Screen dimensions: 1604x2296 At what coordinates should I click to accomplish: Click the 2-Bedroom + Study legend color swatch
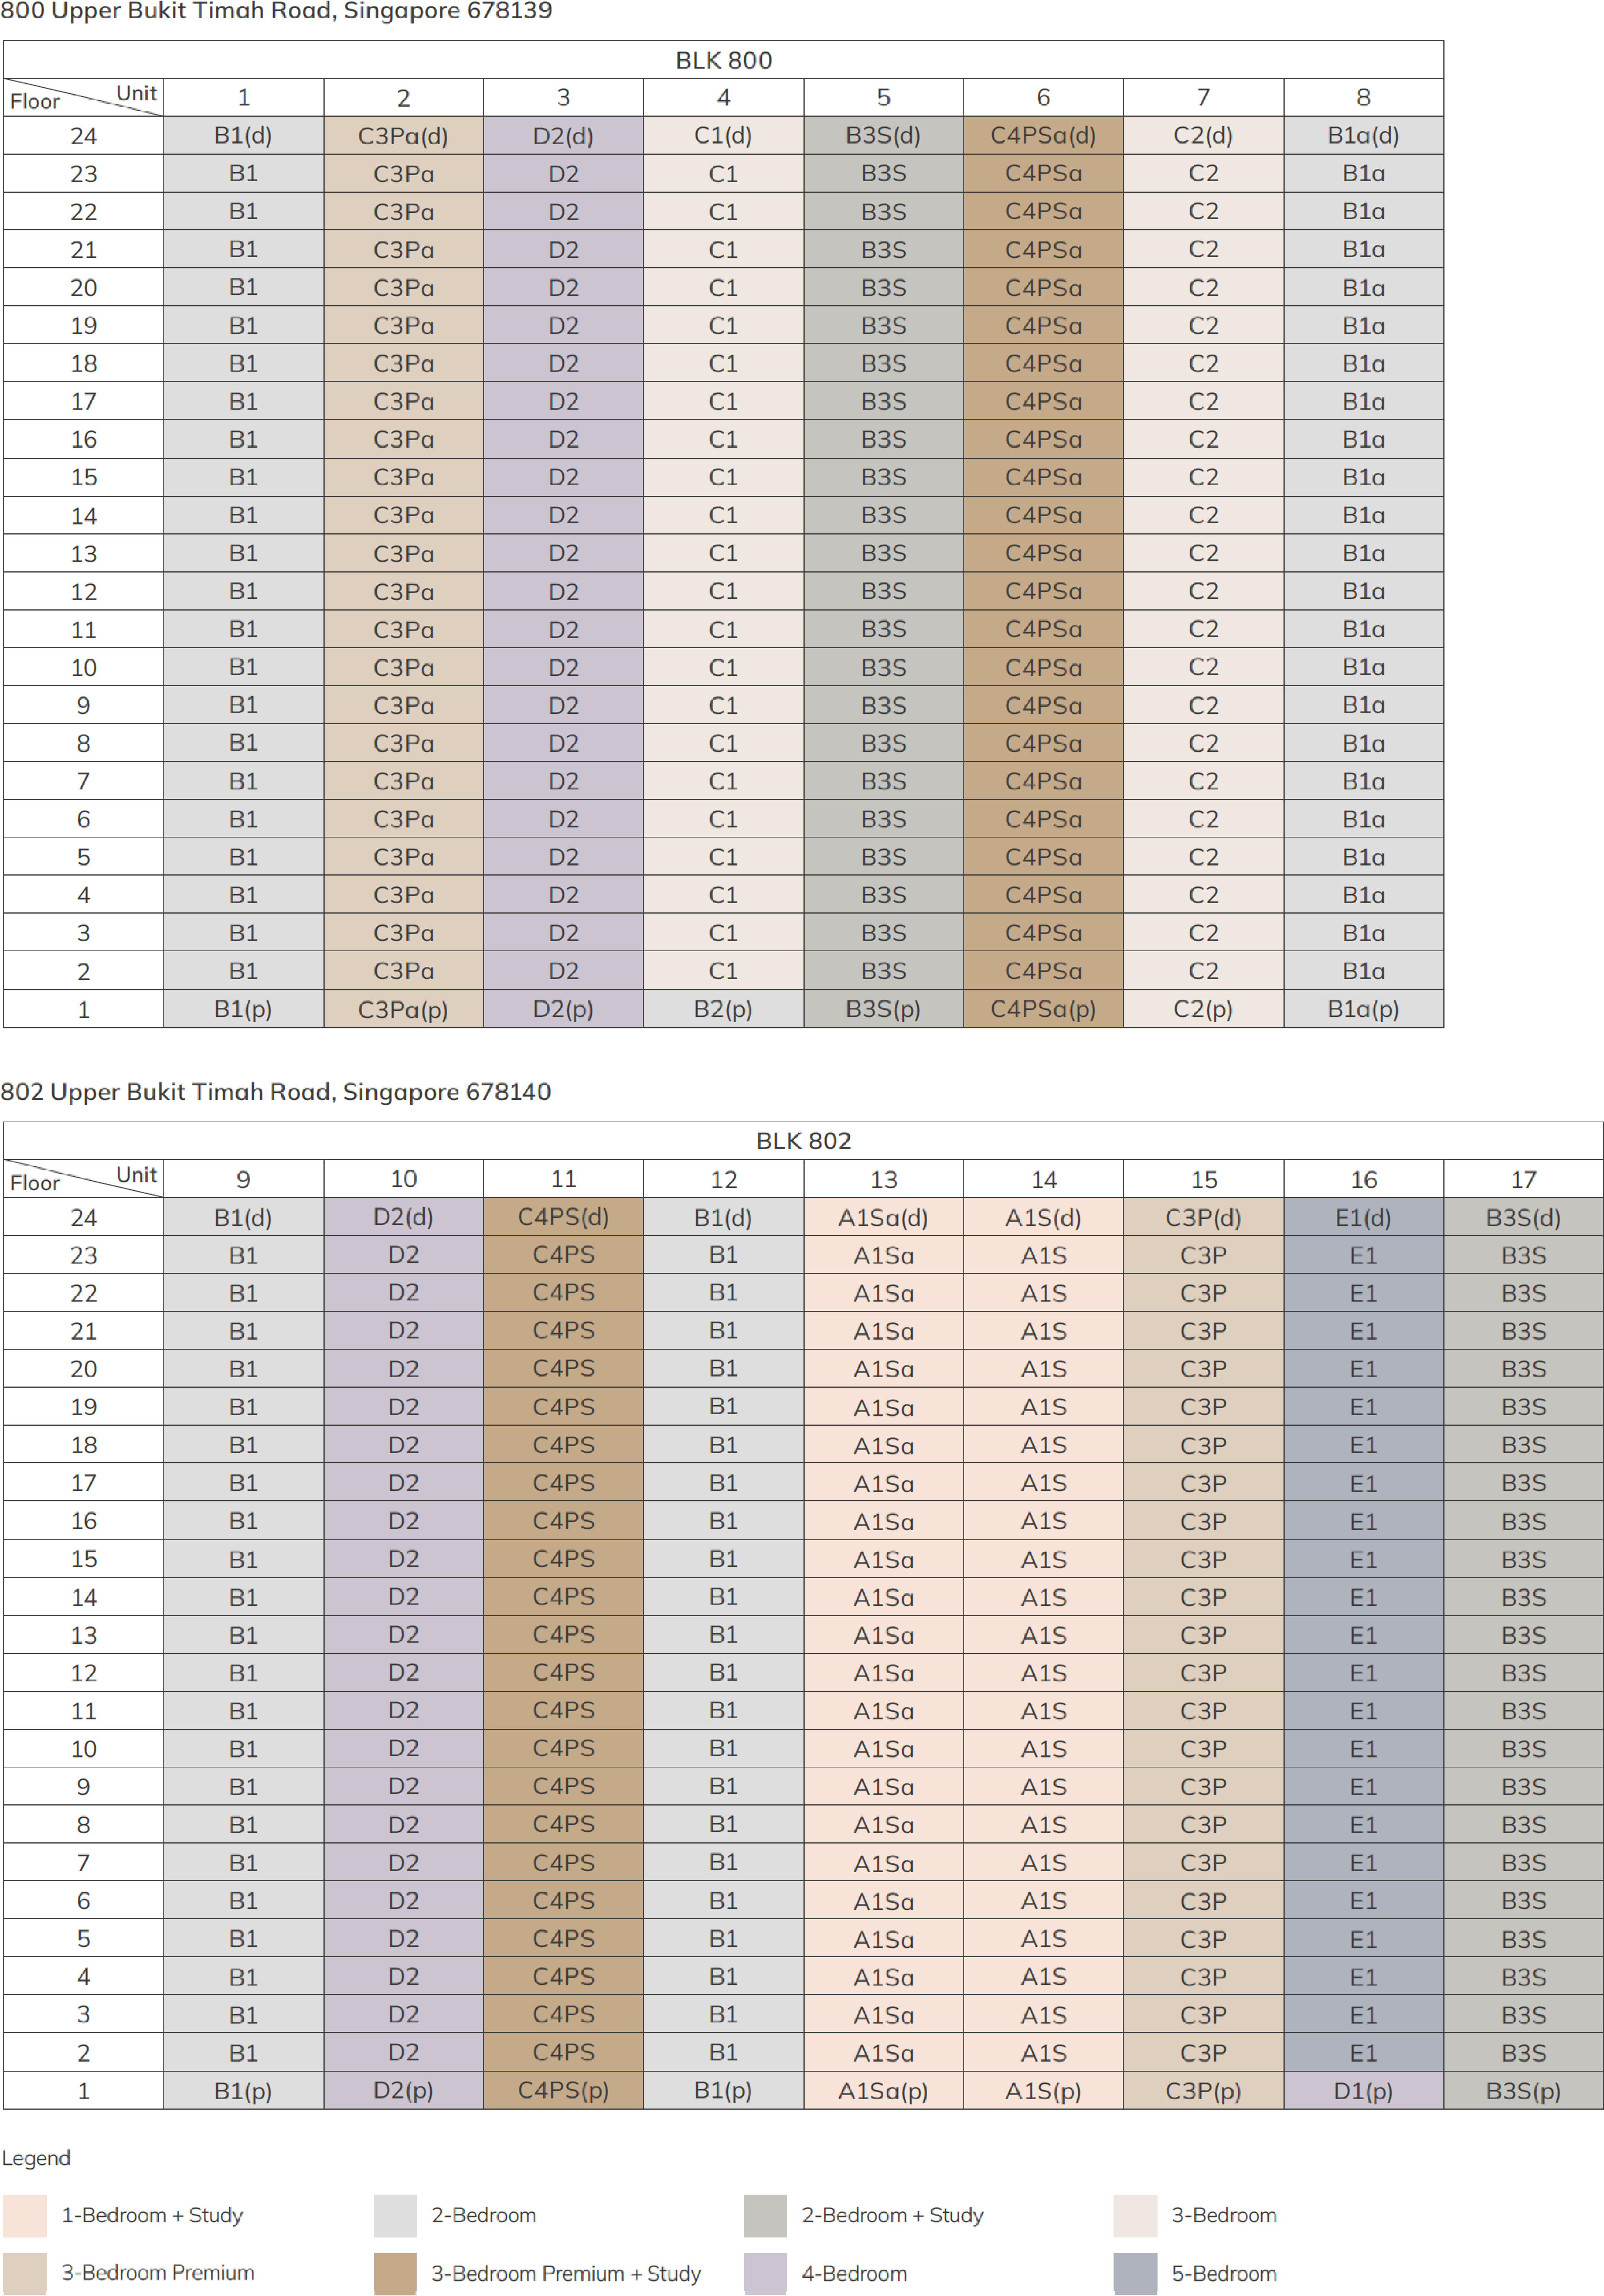tap(765, 2215)
